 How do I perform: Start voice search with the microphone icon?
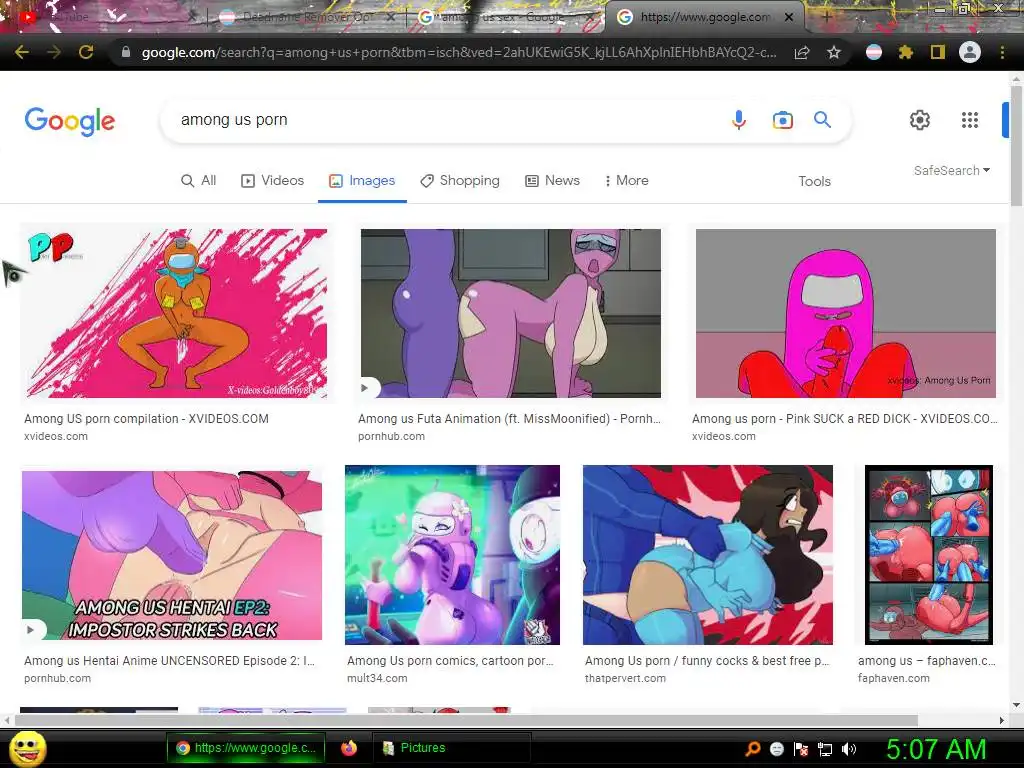point(739,120)
